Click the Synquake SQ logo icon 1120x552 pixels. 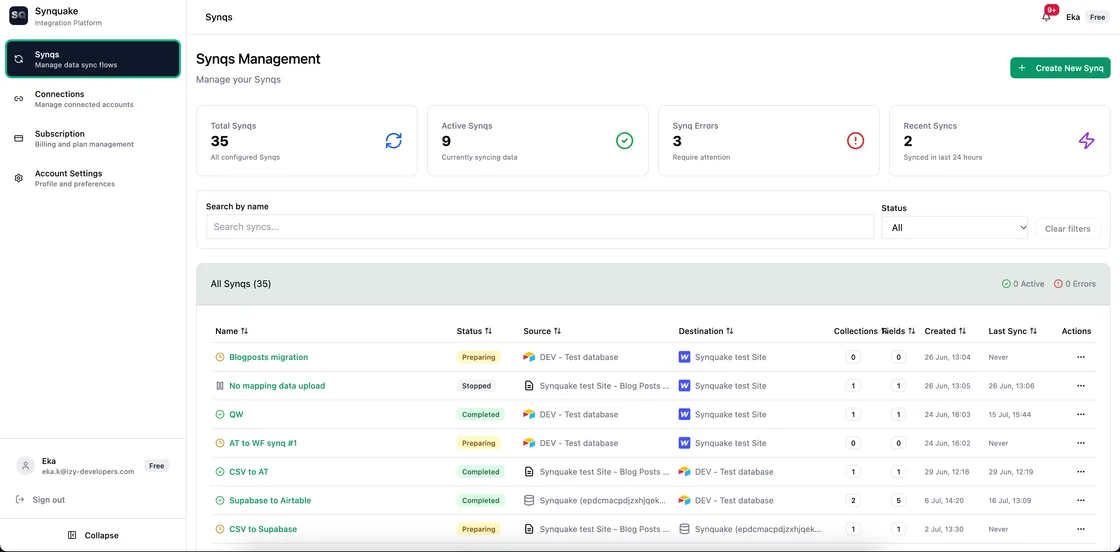point(18,16)
